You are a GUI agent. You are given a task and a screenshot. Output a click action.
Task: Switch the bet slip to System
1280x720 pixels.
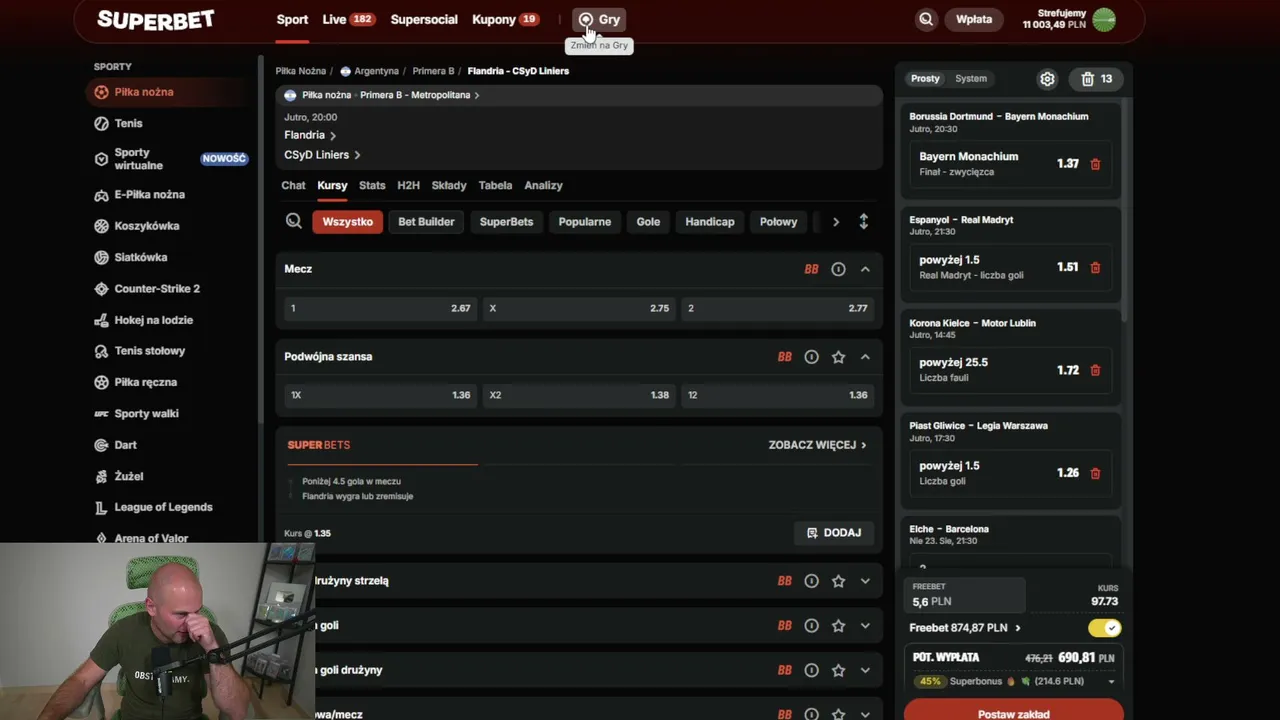(x=971, y=79)
